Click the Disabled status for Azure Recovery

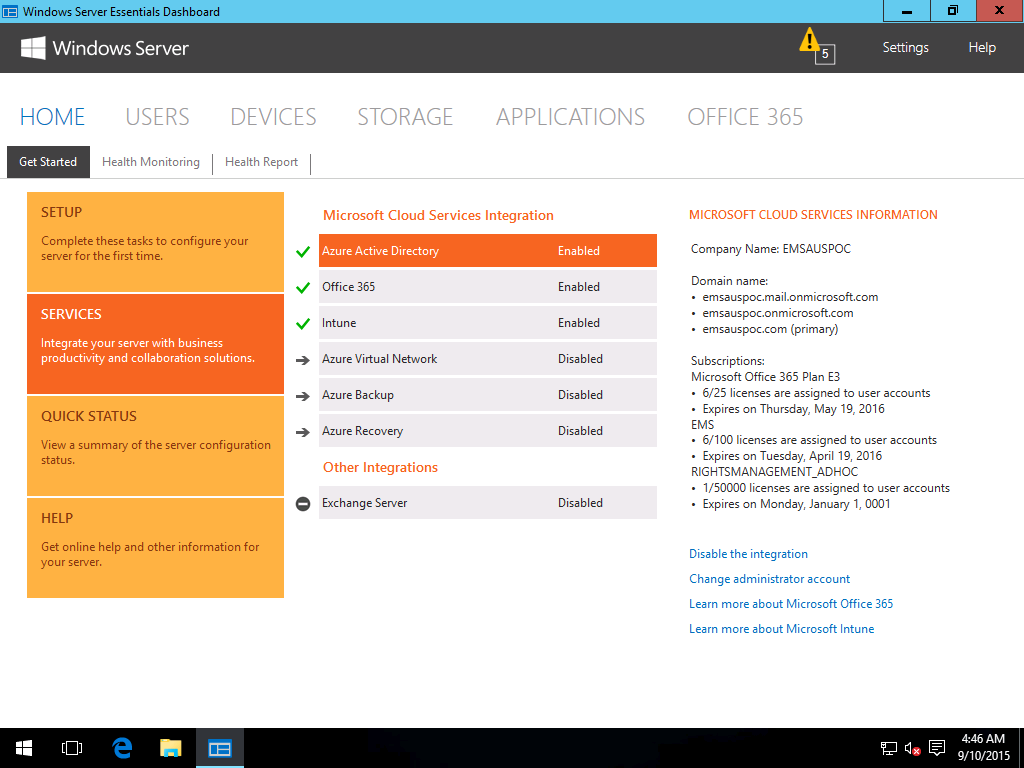click(x=580, y=430)
